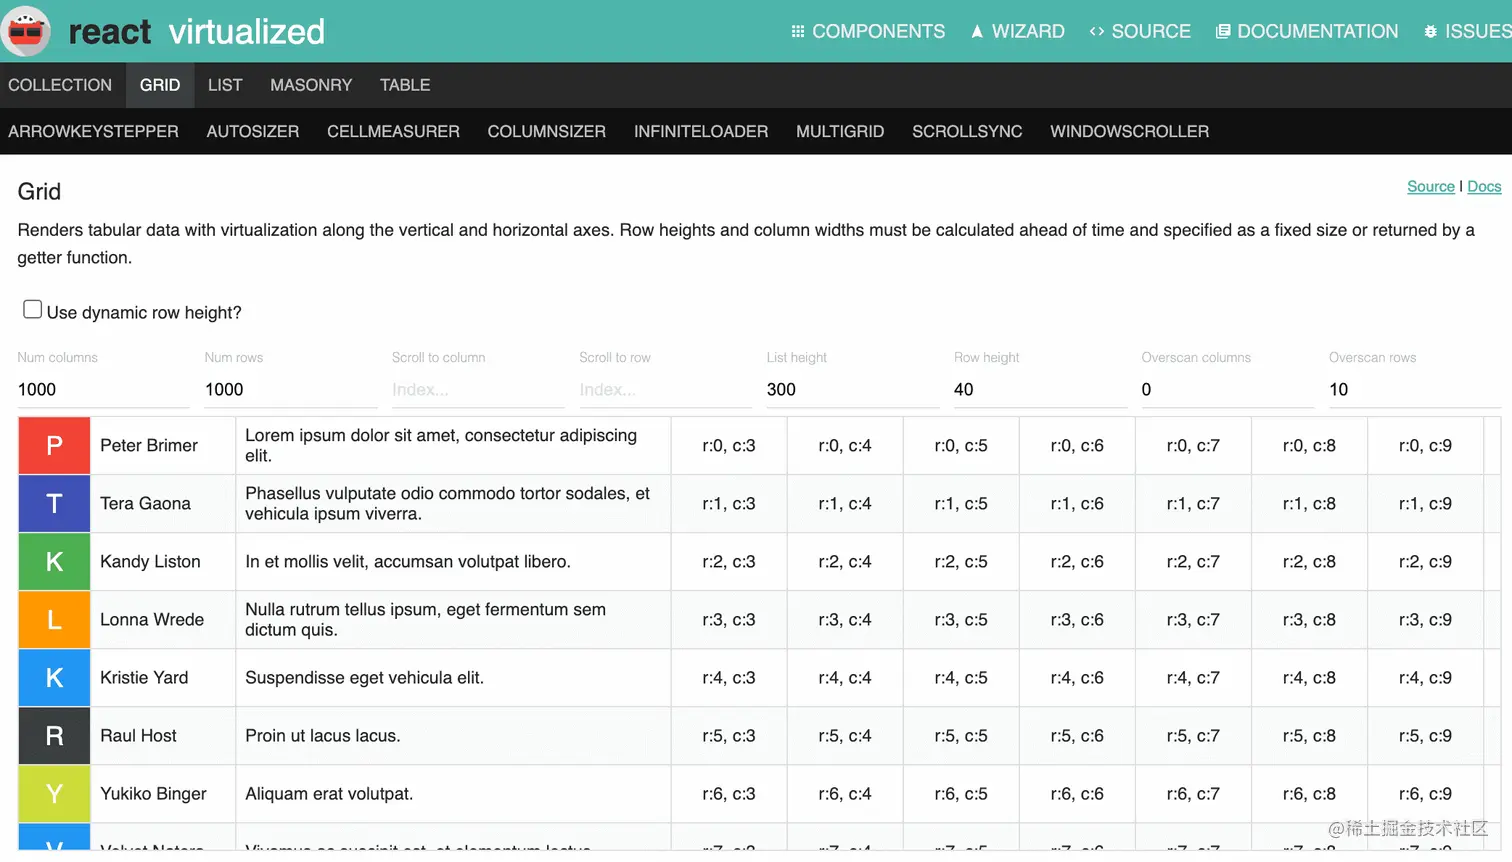
Task: Click grid cell r:0, c:9
Action: click(x=1425, y=446)
